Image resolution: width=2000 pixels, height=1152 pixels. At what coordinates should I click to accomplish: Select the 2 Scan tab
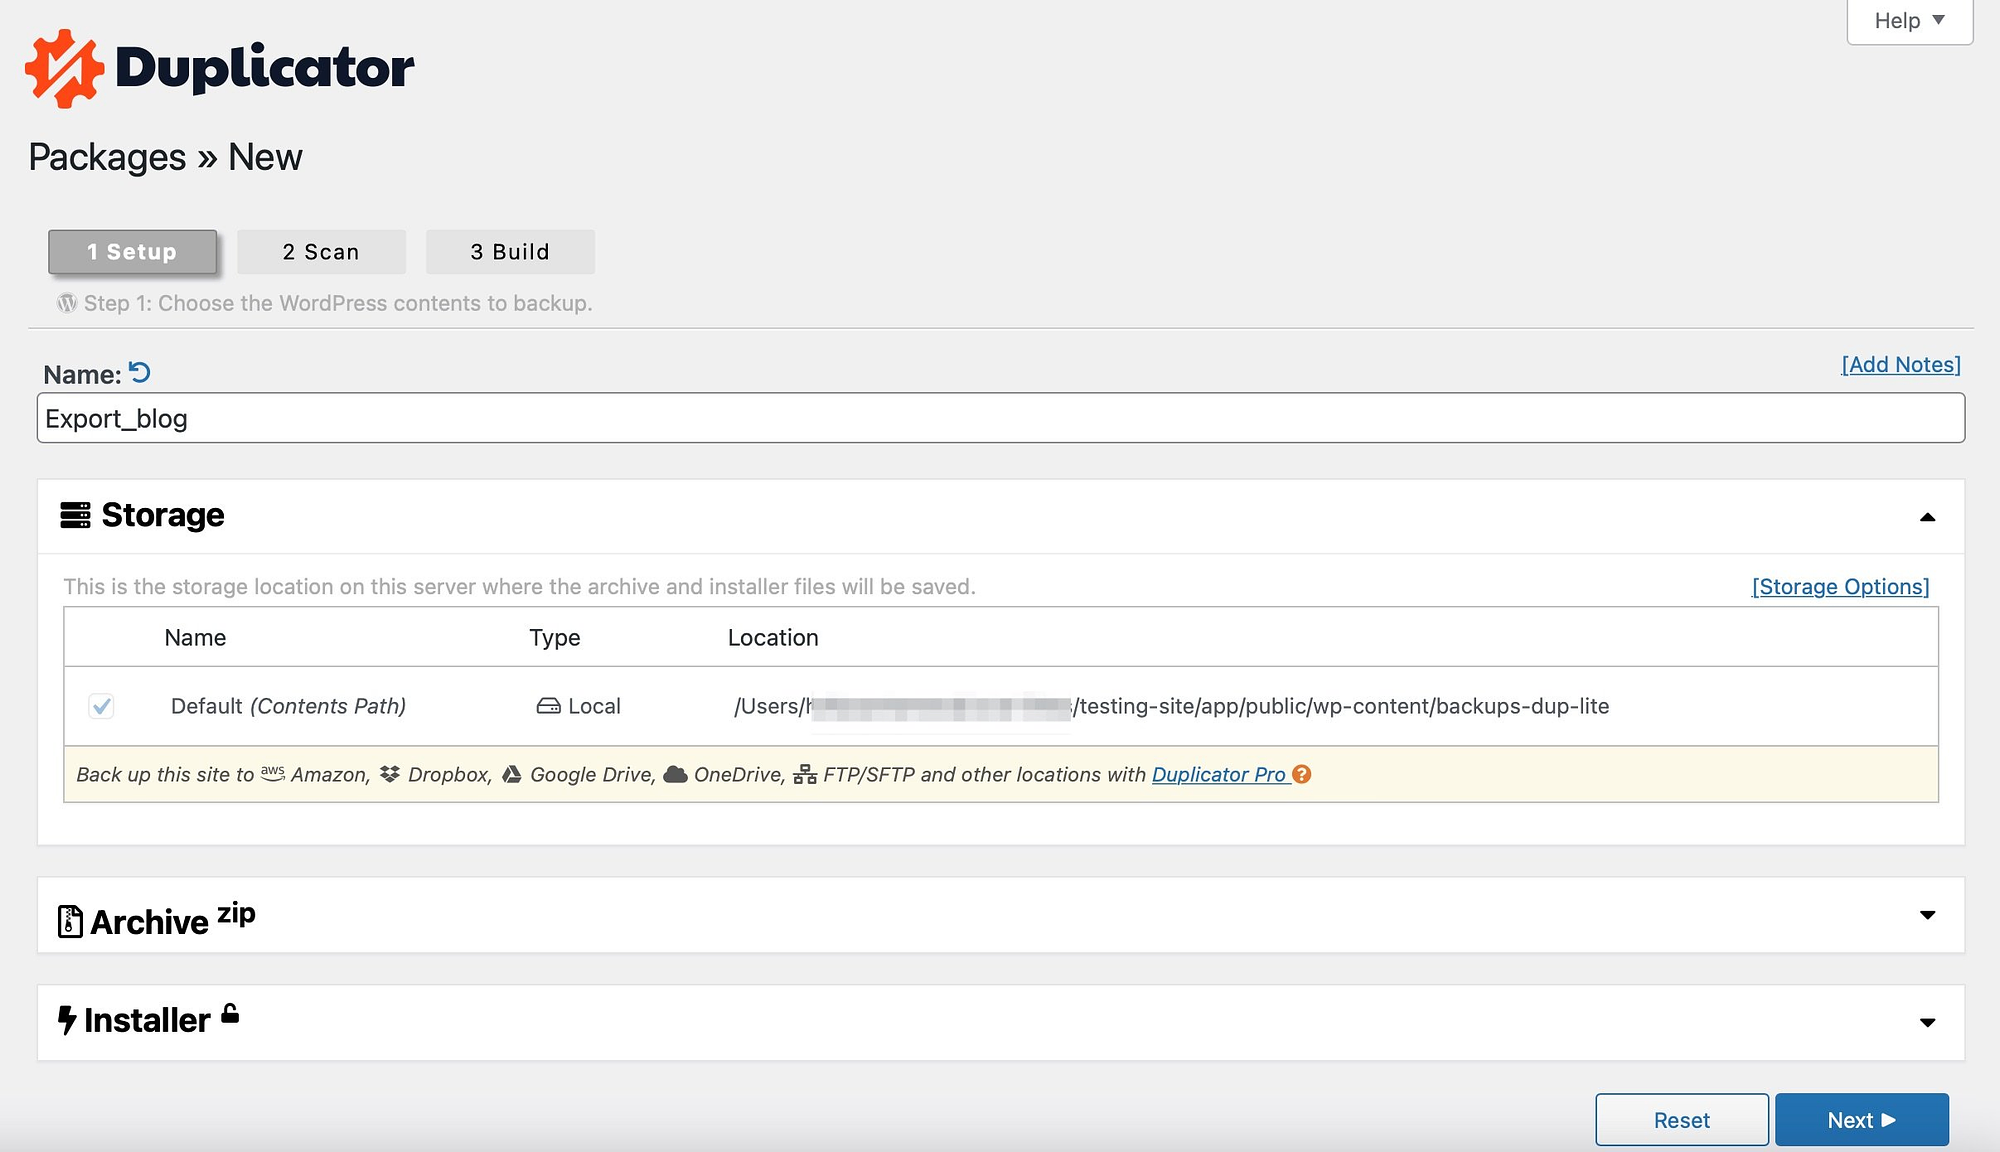(x=321, y=251)
